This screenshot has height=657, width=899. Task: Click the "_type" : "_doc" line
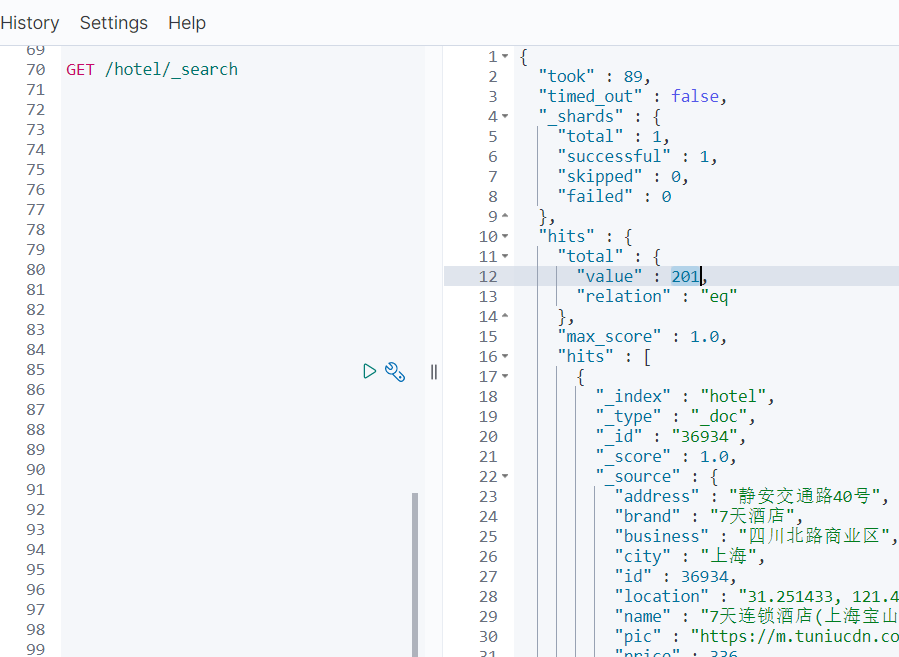675,417
